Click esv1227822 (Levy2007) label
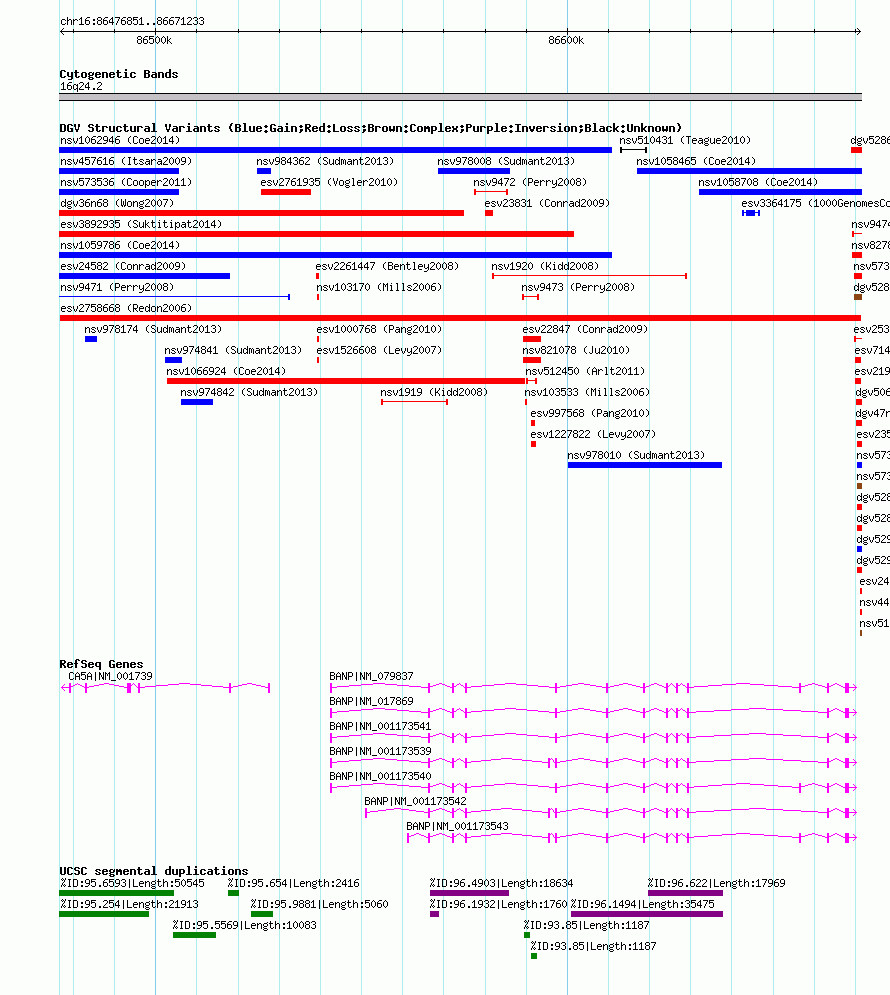The width and height of the screenshot is (890, 995). (593, 434)
